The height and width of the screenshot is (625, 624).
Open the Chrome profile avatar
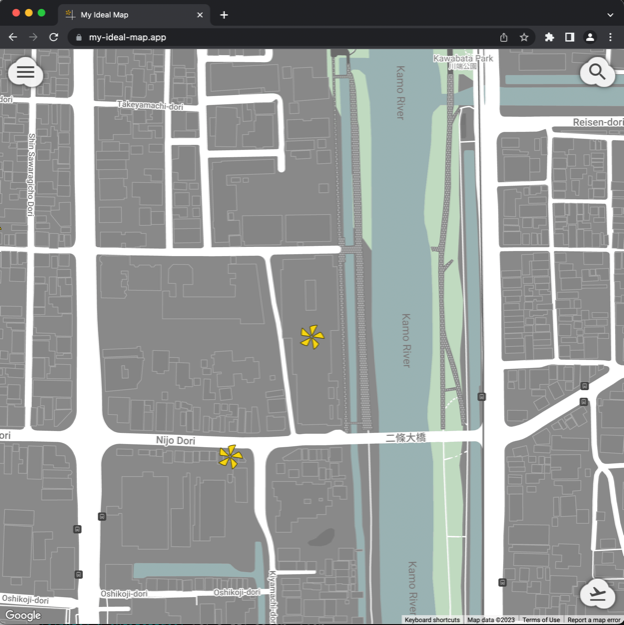589,37
